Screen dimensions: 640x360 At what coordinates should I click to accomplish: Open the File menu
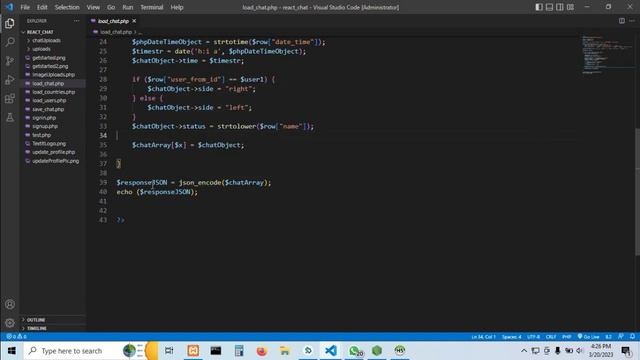(x=25, y=7)
